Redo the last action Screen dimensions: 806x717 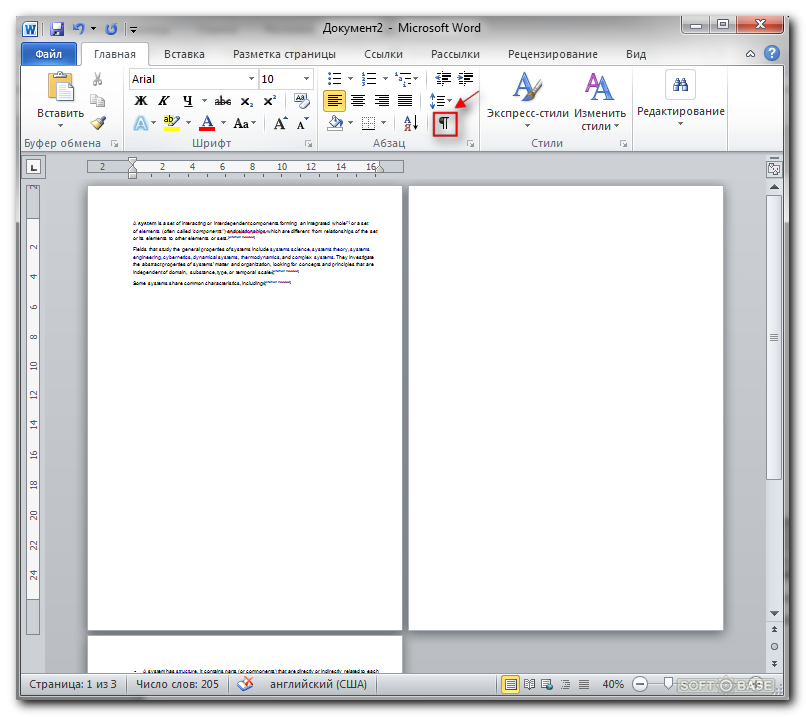(111, 29)
